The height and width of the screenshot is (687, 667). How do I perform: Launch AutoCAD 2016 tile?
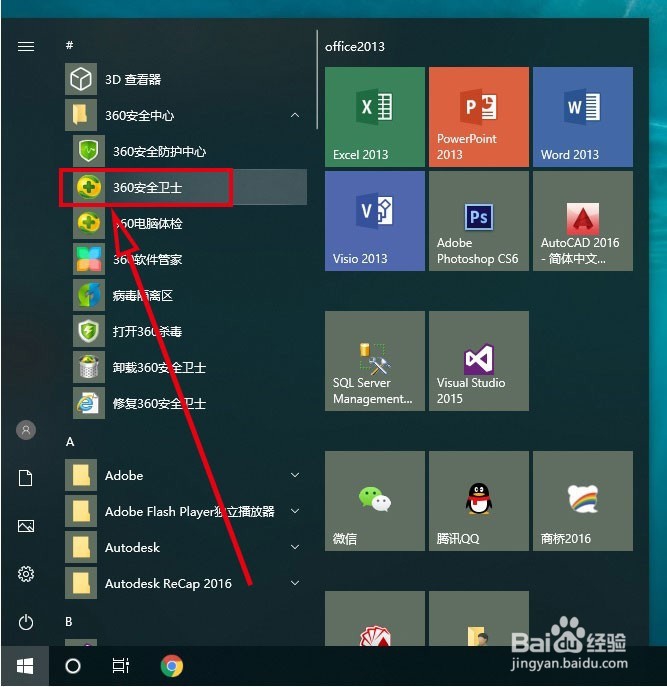[582, 221]
